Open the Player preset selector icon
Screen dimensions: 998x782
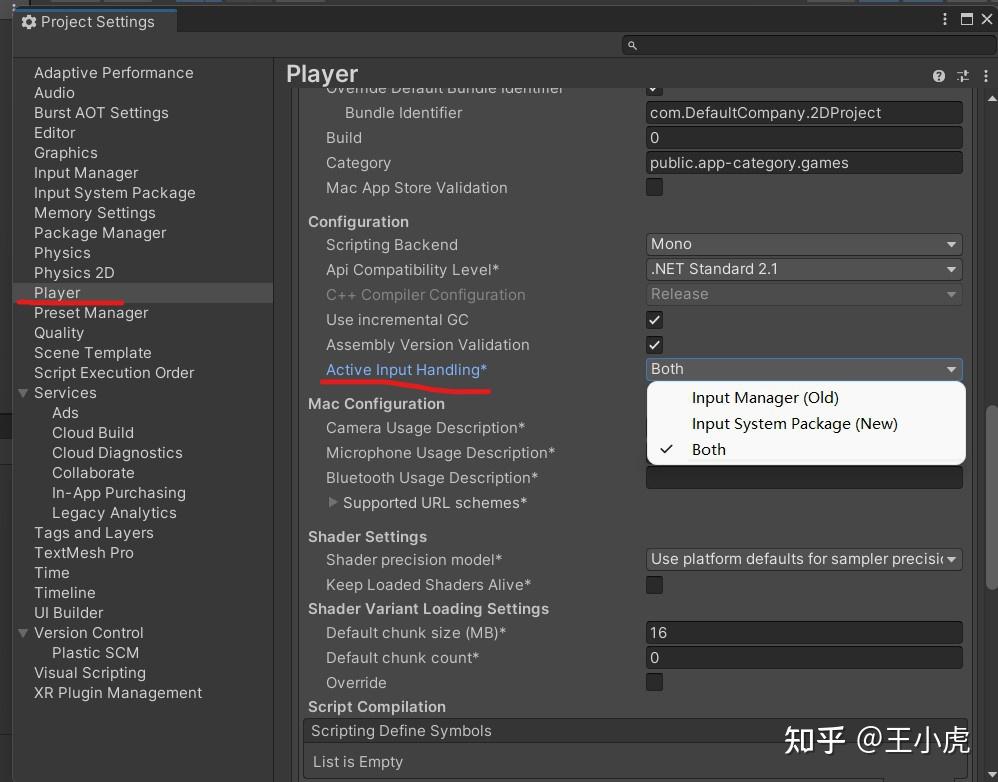962,76
